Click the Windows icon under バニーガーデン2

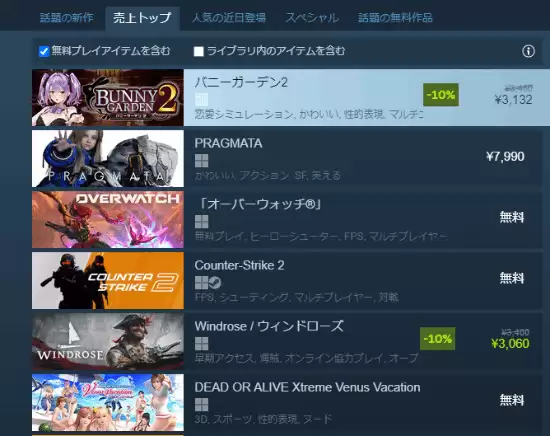pyautogui.click(x=201, y=99)
